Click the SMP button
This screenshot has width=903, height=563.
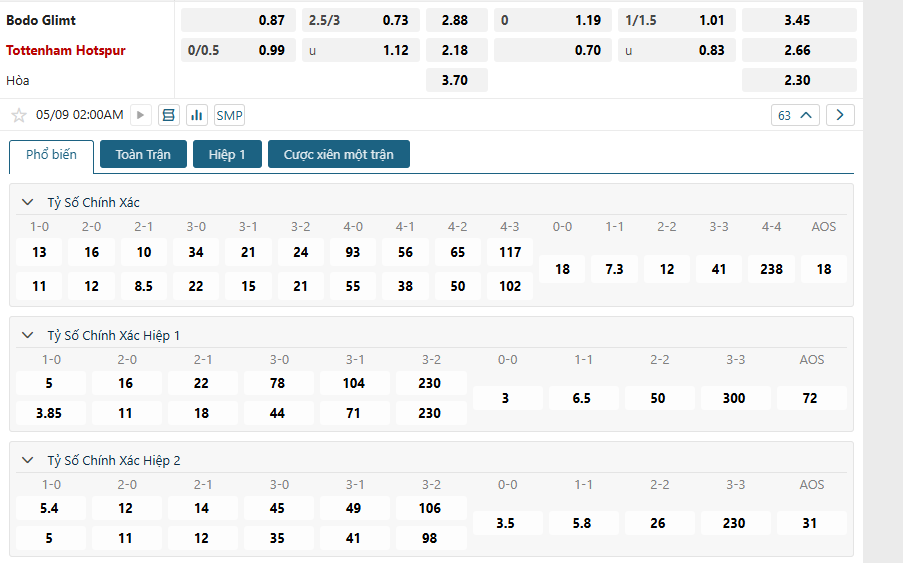pyautogui.click(x=229, y=115)
